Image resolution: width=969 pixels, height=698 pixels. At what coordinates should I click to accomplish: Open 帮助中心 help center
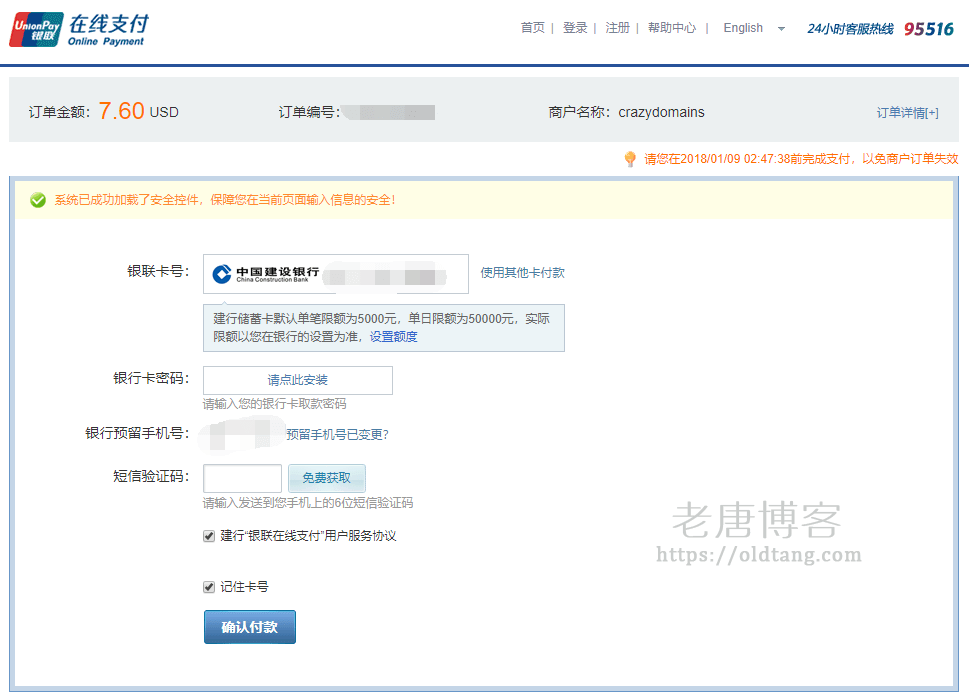click(x=672, y=28)
